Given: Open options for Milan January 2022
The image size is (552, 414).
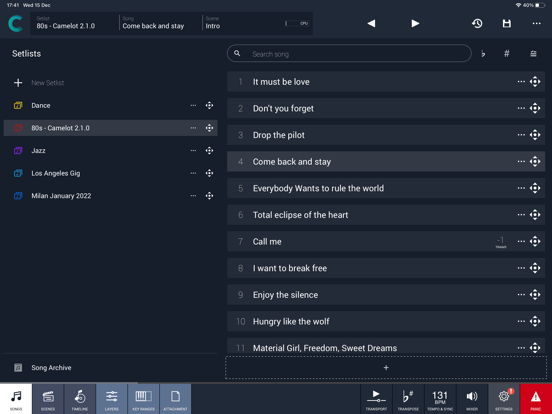Looking at the screenshot, I should pyautogui.click(x=193, y=196).
